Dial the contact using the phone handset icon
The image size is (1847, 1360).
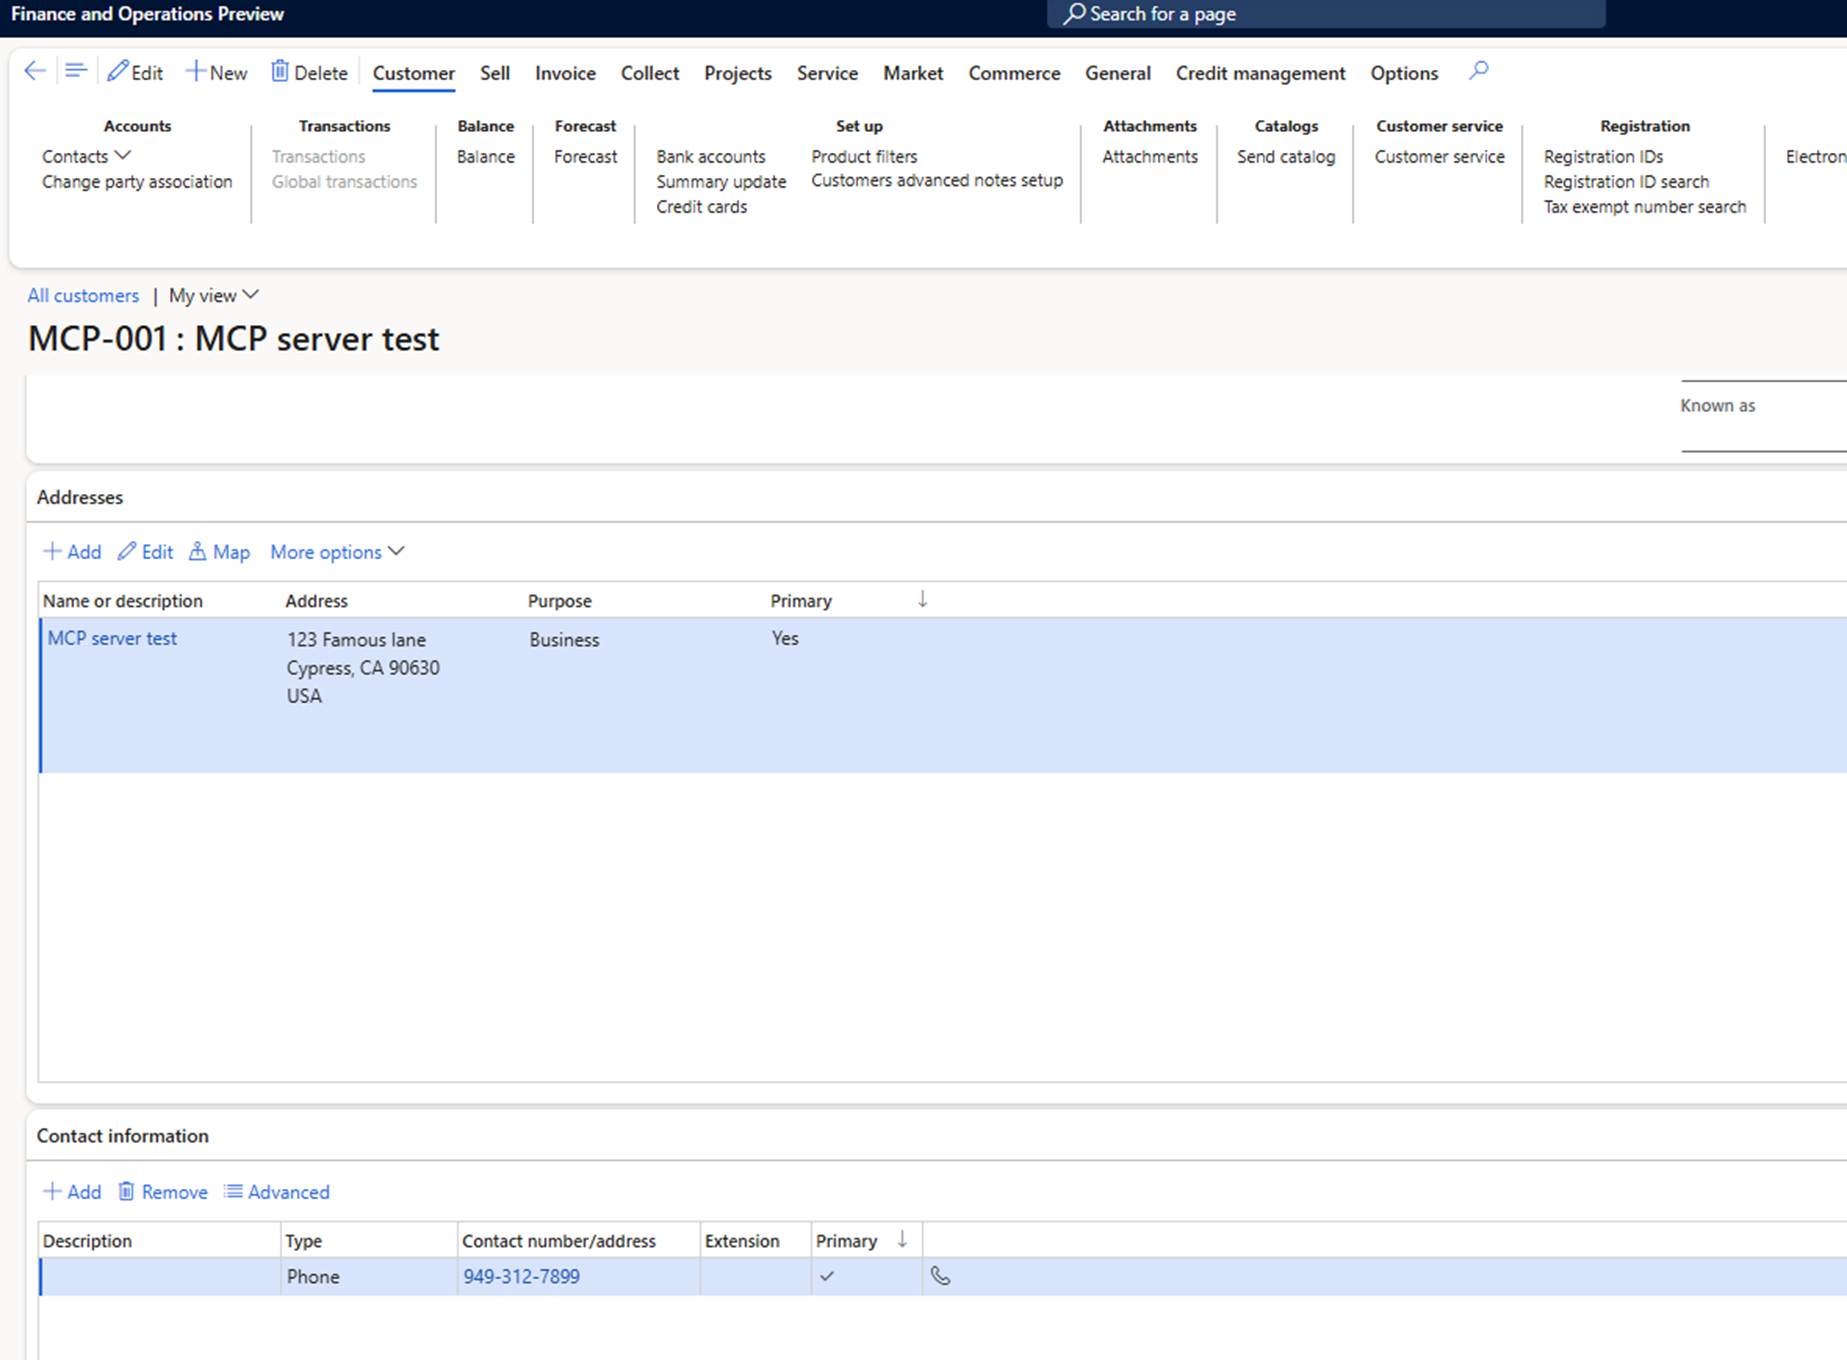941,1276
